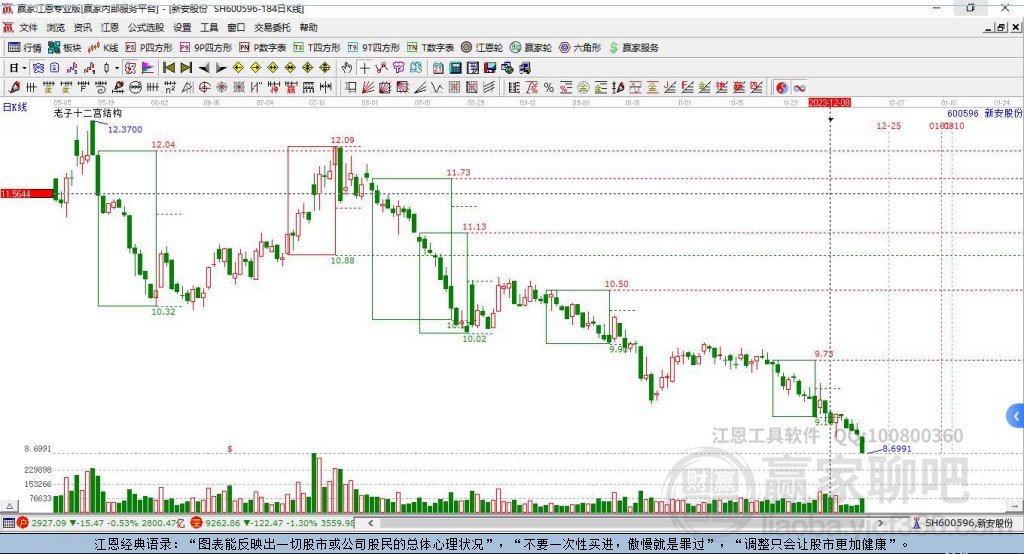Image resolution: width=1024 pixels, height=554 pixels.
Task: Toggle the crosshair cursor tool
Action: pos(364,68)
